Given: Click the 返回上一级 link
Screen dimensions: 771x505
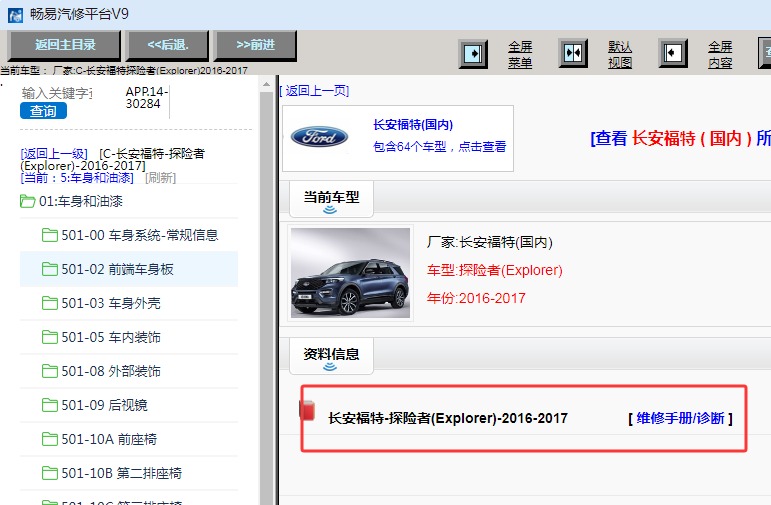Looking at the screenshot, I should [54, 154].
